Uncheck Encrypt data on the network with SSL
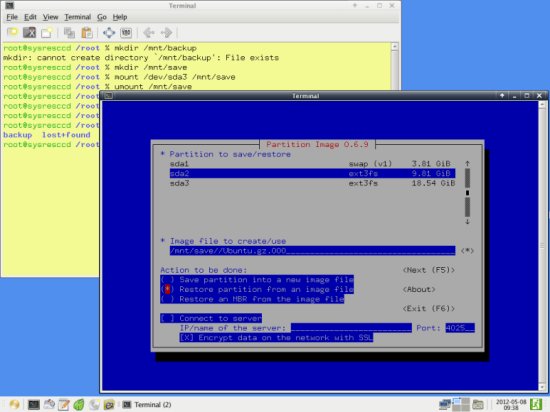 coord(276,338)
